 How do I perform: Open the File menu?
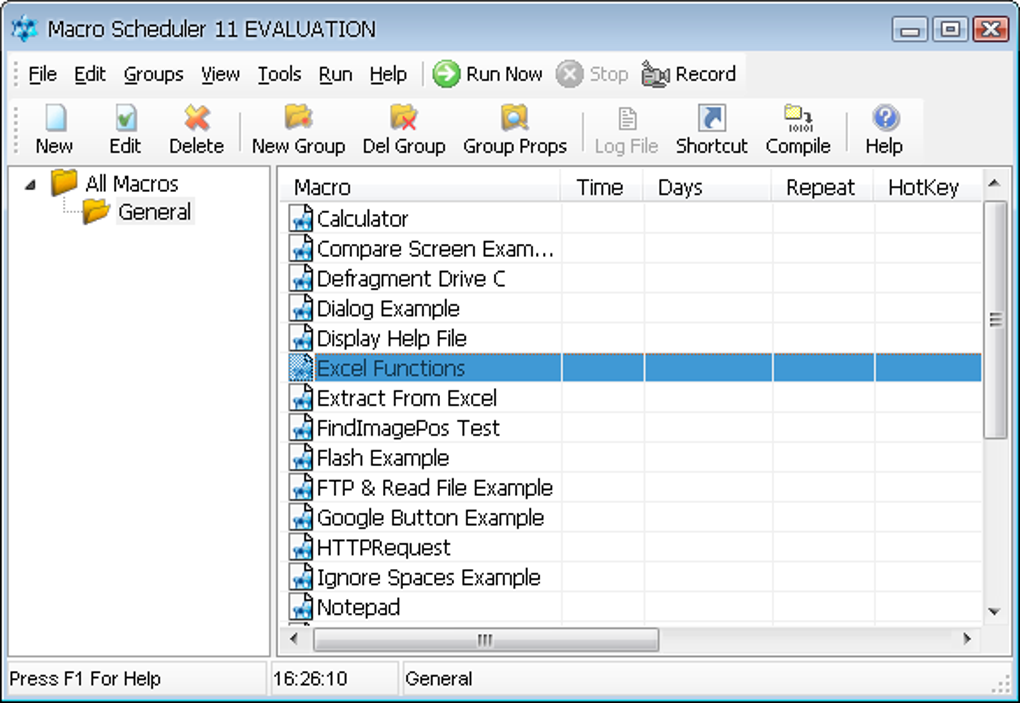point(42,74)
